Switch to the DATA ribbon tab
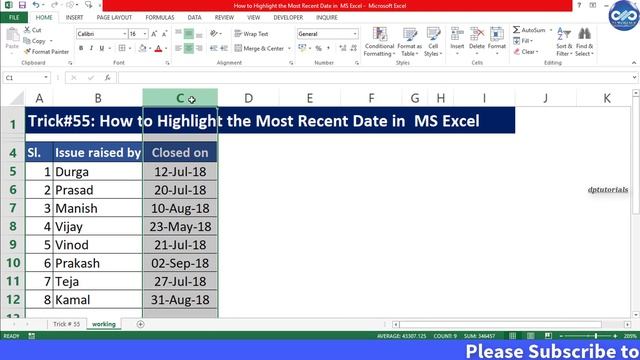 pos(194,18)
